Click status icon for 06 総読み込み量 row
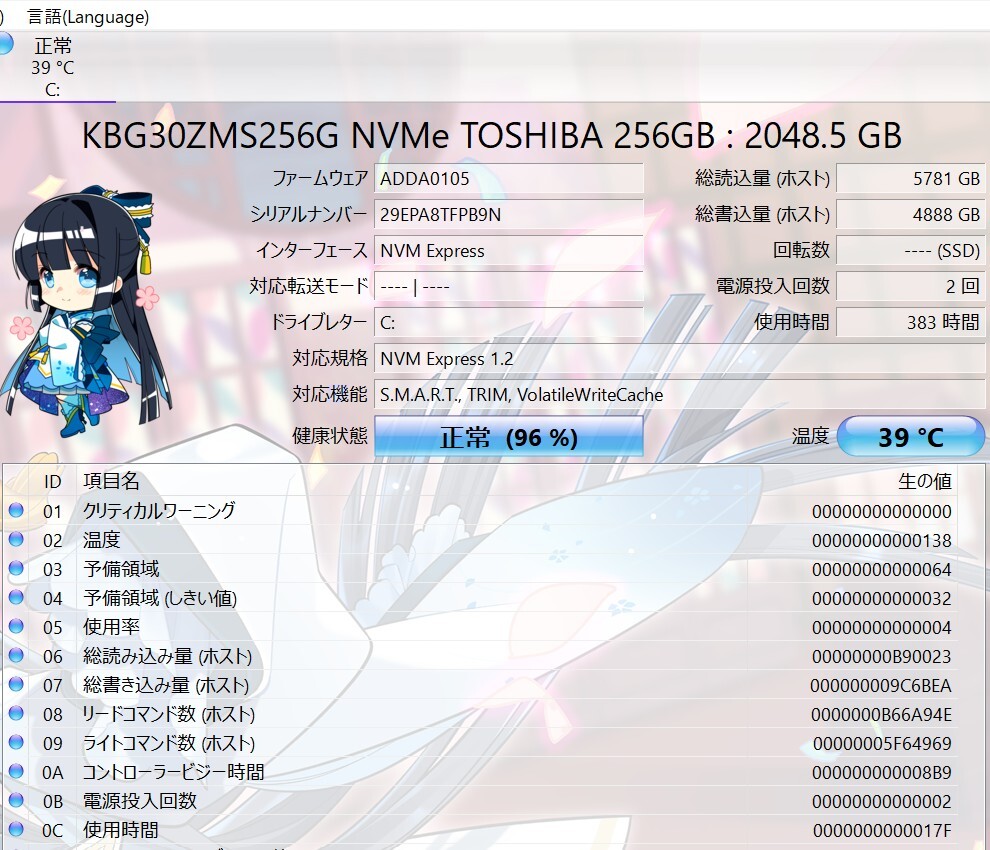The height and width of the screenshot is (850, 990). point(16,655)
